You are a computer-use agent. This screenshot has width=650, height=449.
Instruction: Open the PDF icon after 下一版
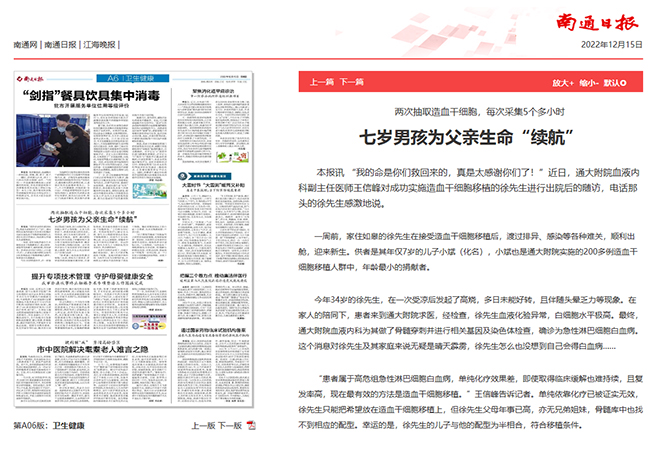coord(252,426)
